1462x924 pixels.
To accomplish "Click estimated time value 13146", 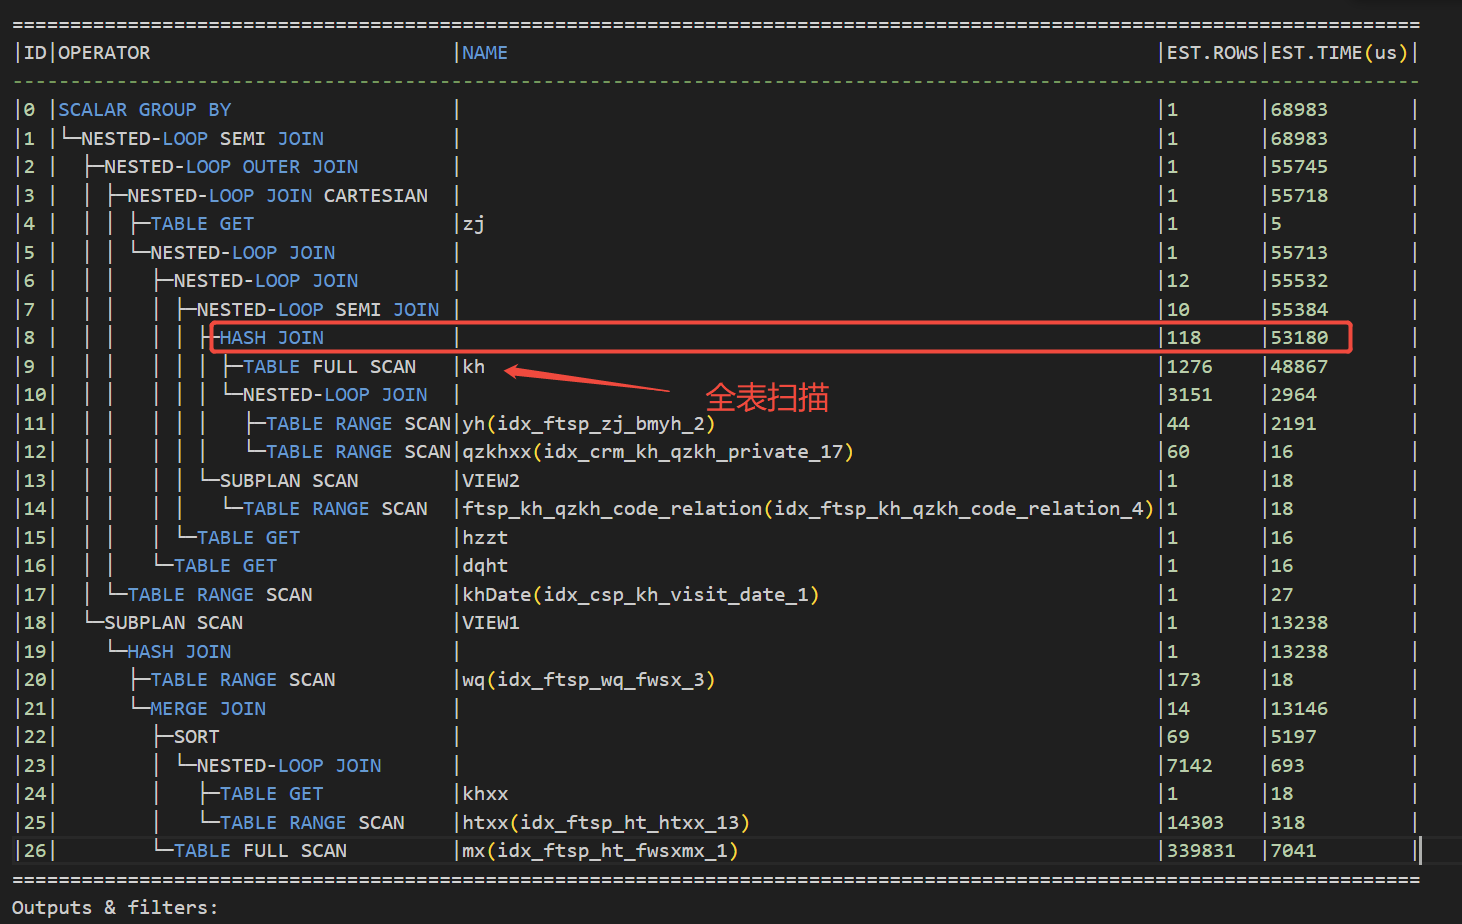I will click(1300, 709).
